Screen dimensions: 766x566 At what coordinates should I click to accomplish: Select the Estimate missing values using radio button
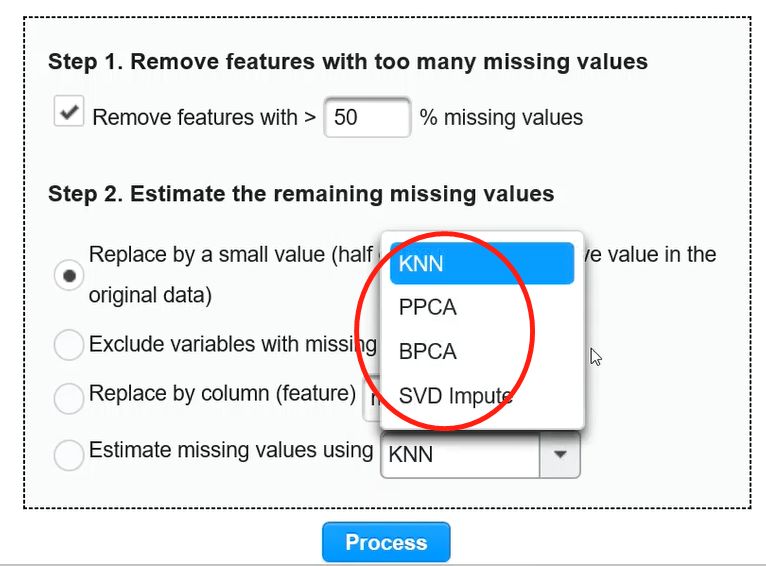tap(69, 455)
